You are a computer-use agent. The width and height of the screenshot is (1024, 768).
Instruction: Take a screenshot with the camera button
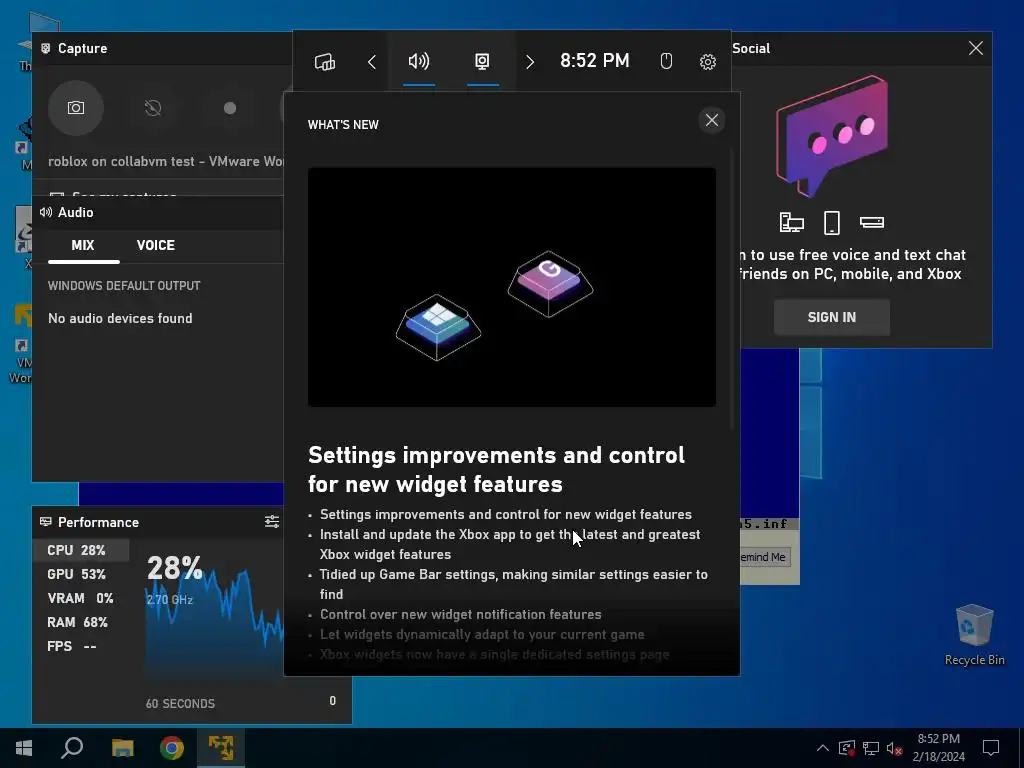tap(76, 108)
